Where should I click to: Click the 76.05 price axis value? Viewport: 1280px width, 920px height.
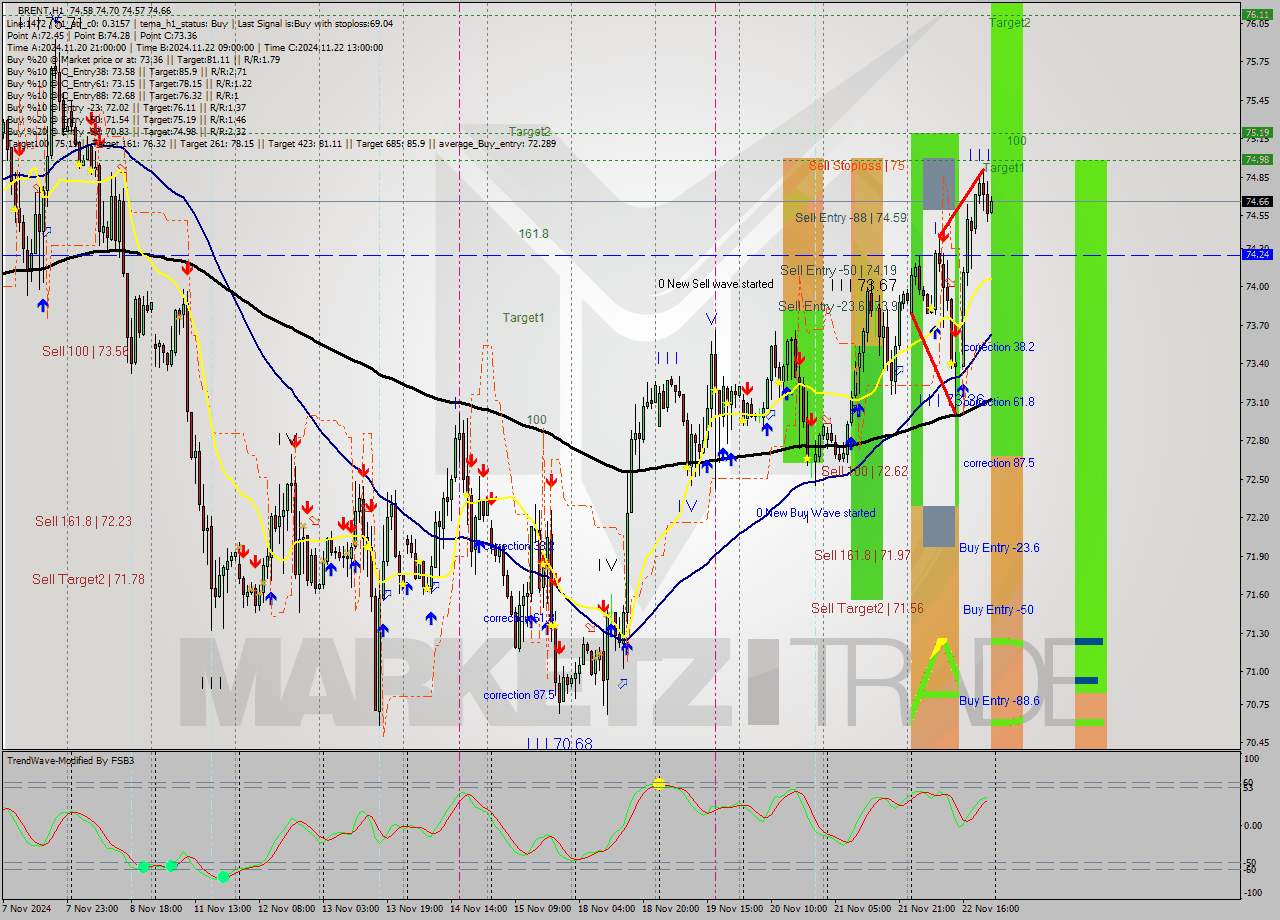click(x=1257, y=24)
